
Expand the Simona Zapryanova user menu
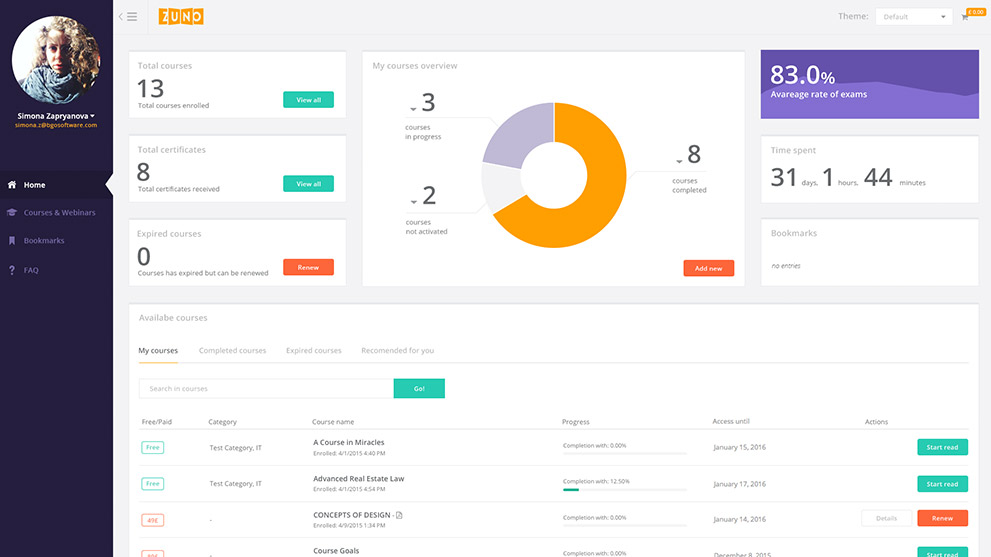(56, 116)
